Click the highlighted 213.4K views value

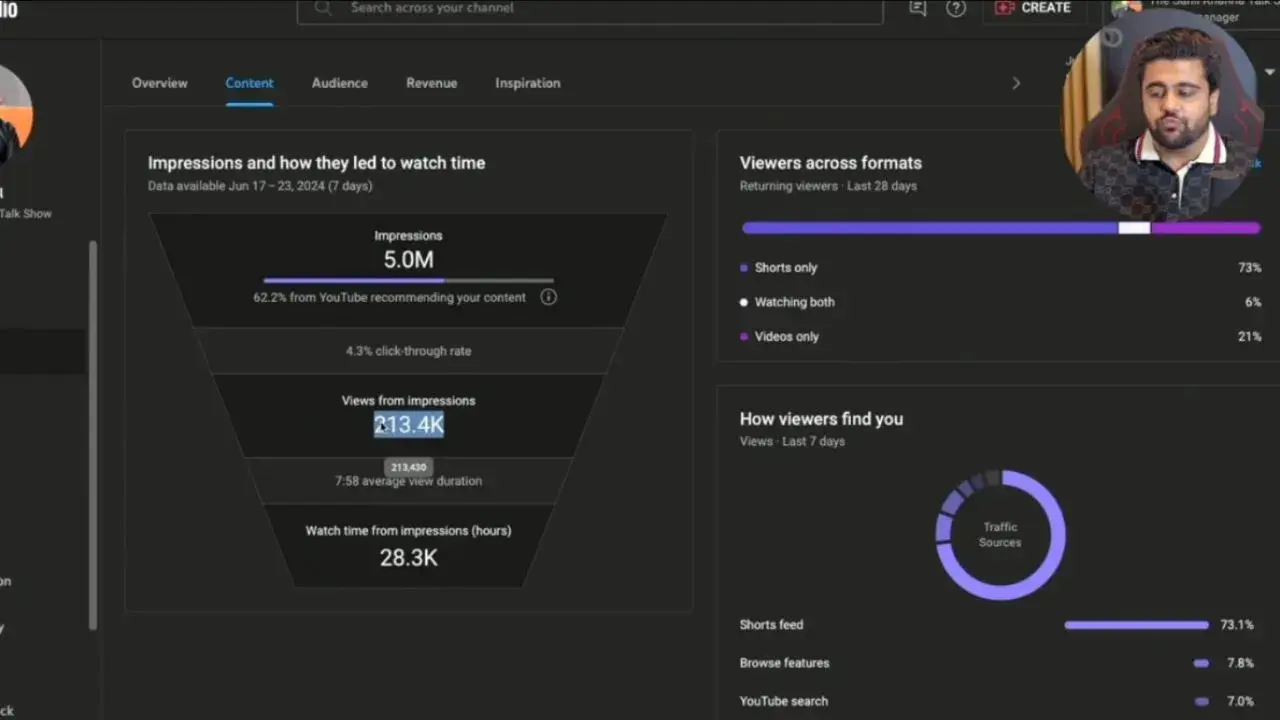(x=408, y=425)
